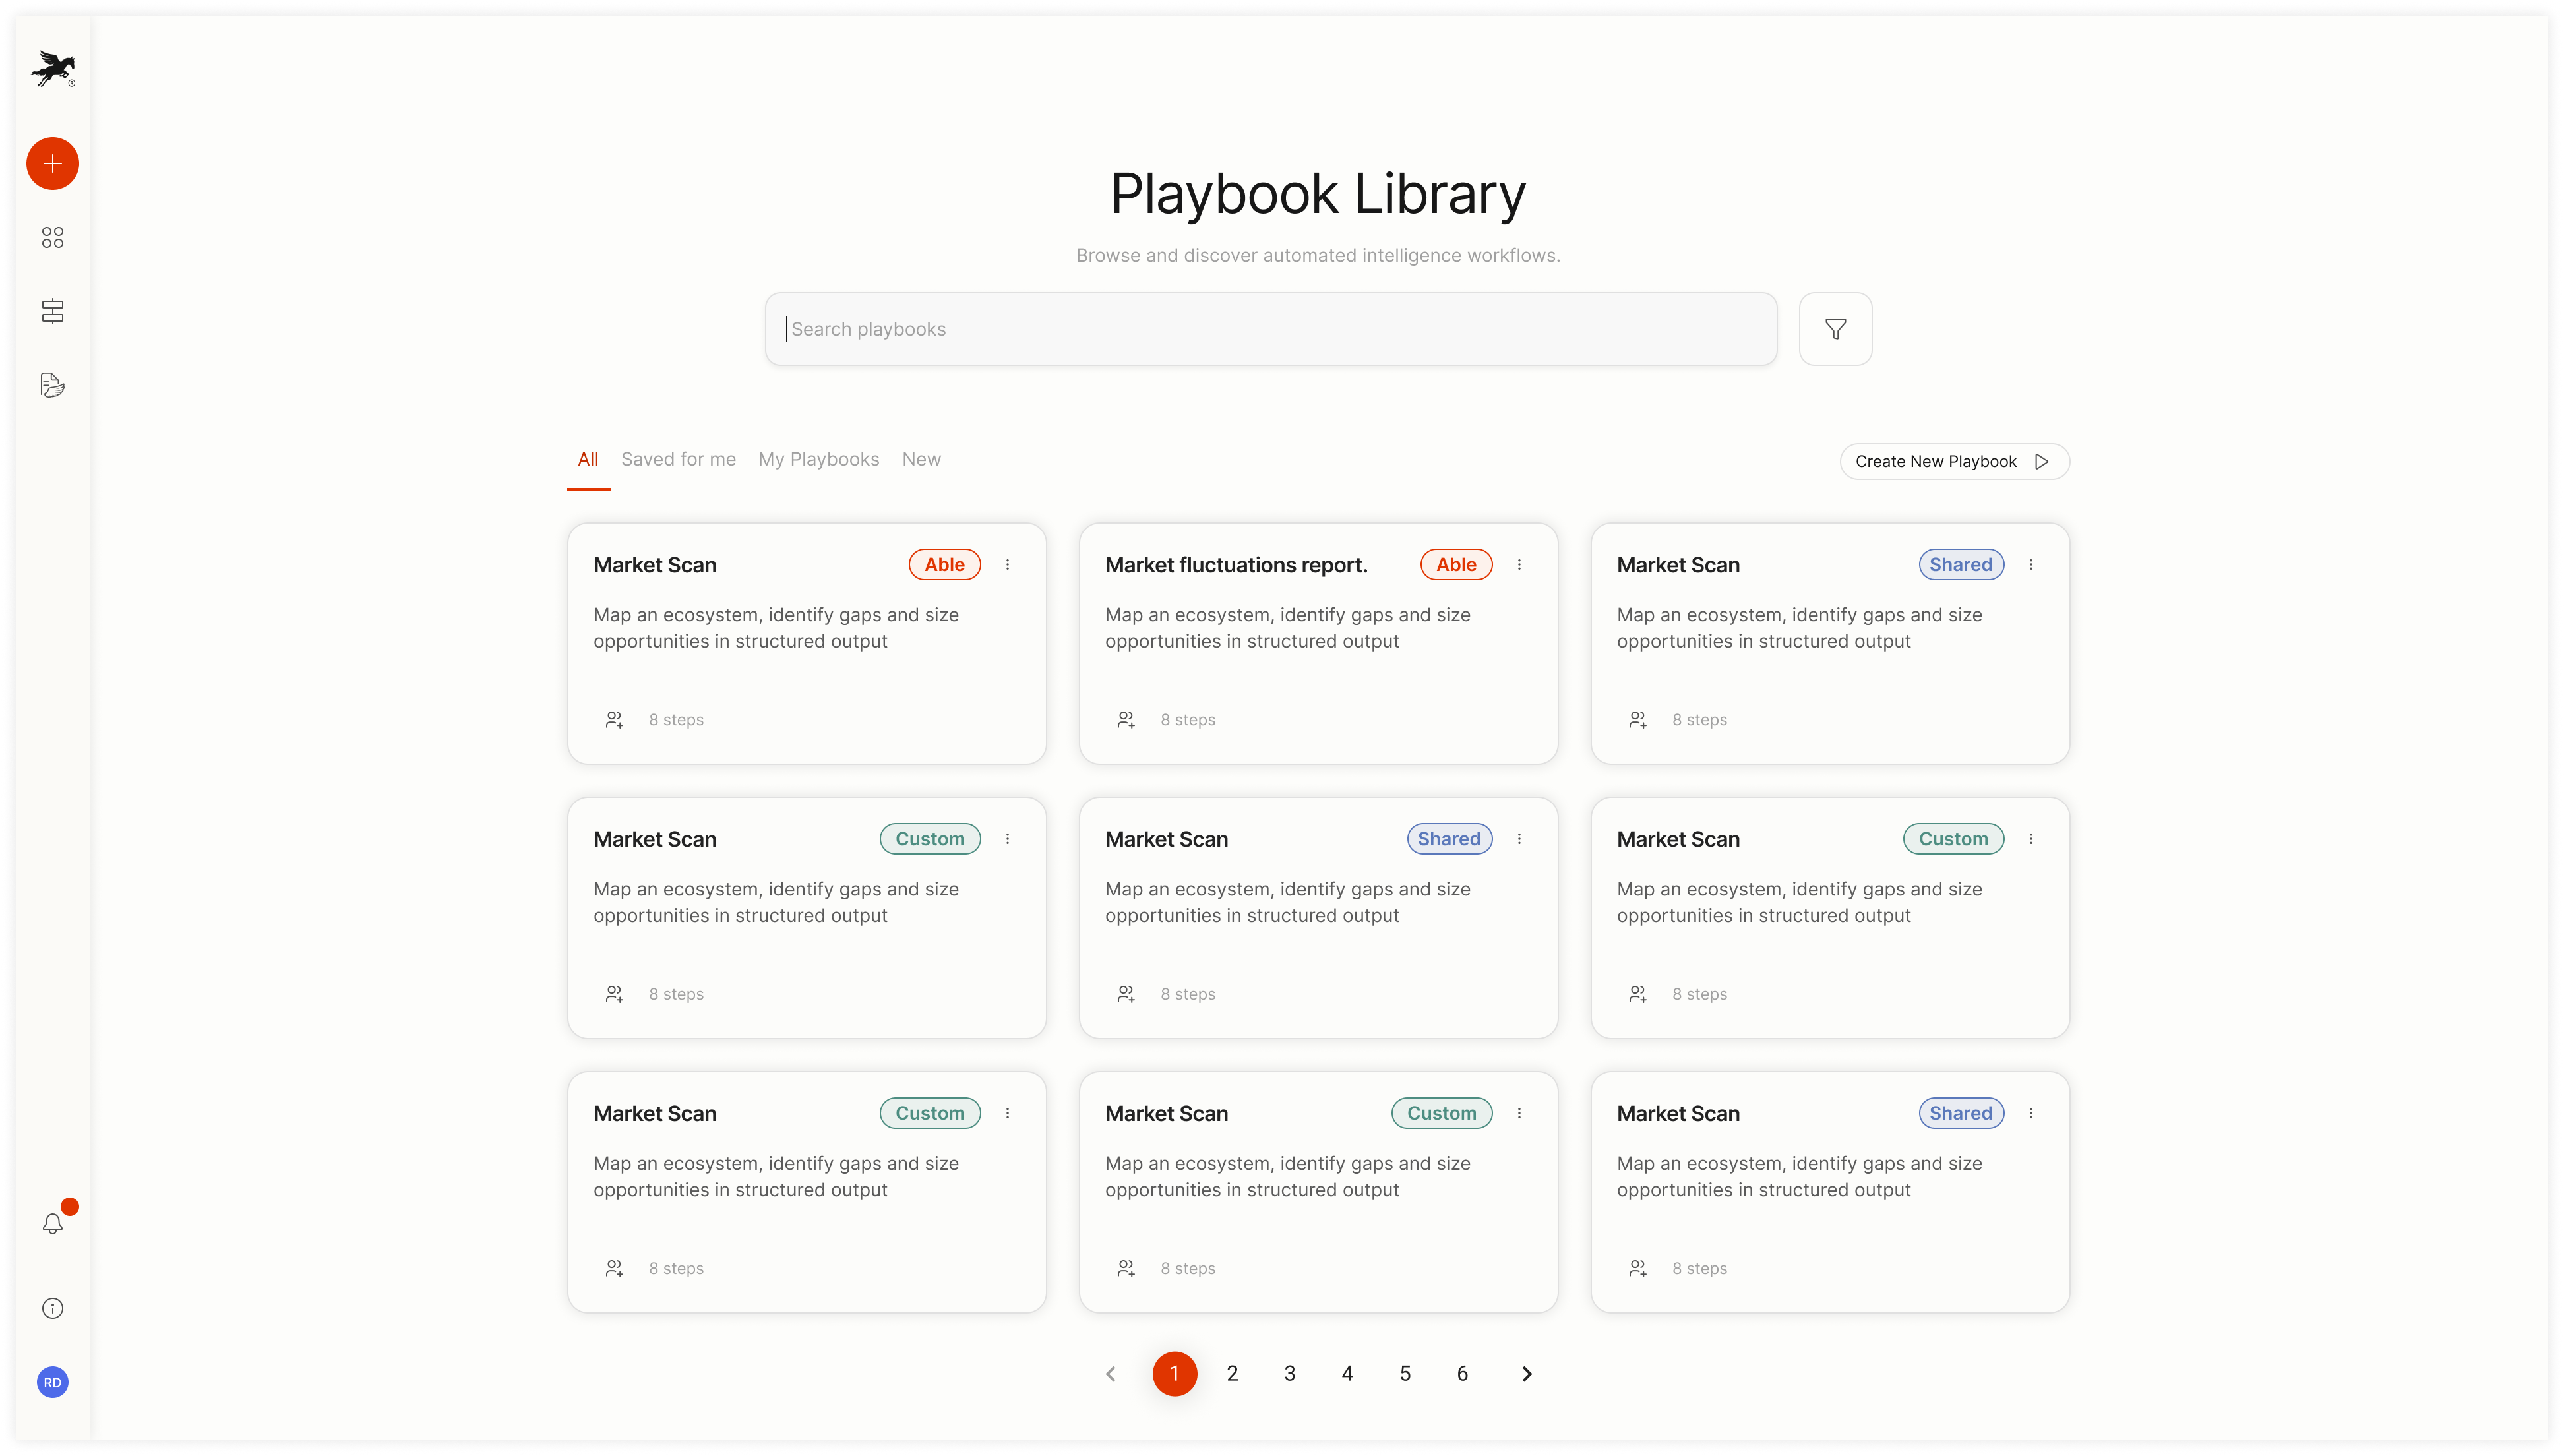
Task: Focus the Search playbooks field
Action: tap(1270, 329)
